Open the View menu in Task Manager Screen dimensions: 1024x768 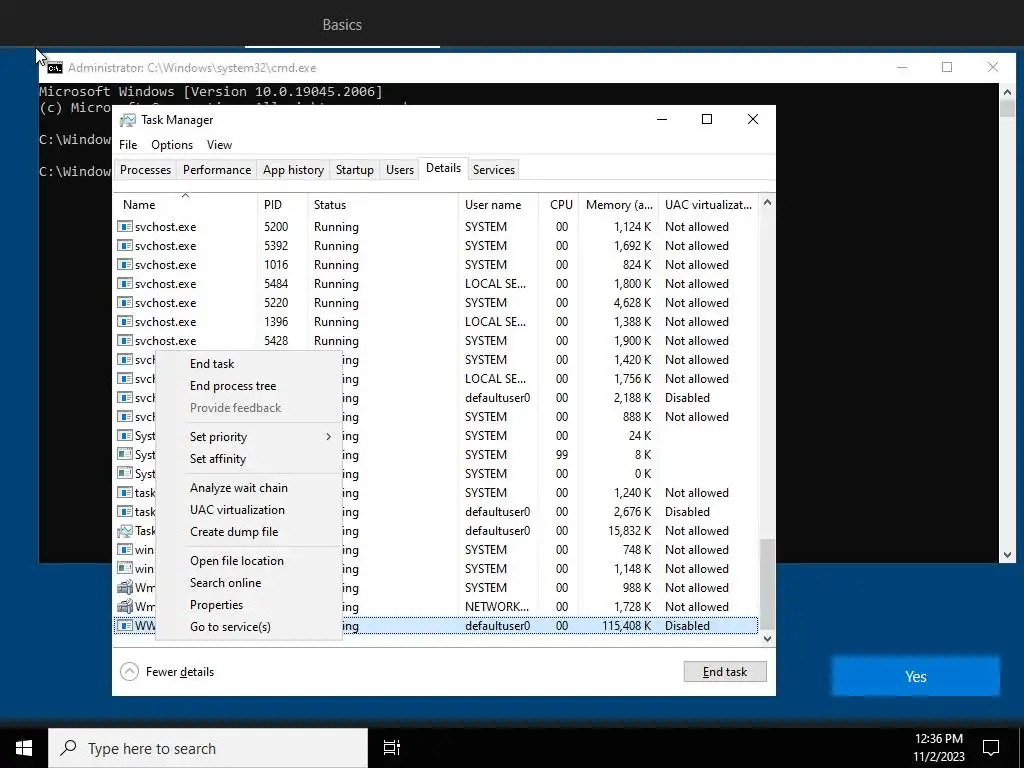219,145
